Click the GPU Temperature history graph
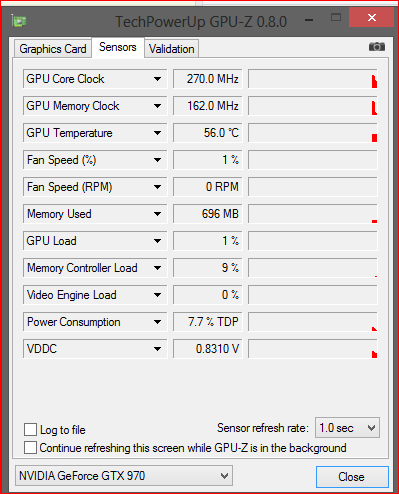The image size is (399, 494). pyautogui.click(x=313, y=133)
